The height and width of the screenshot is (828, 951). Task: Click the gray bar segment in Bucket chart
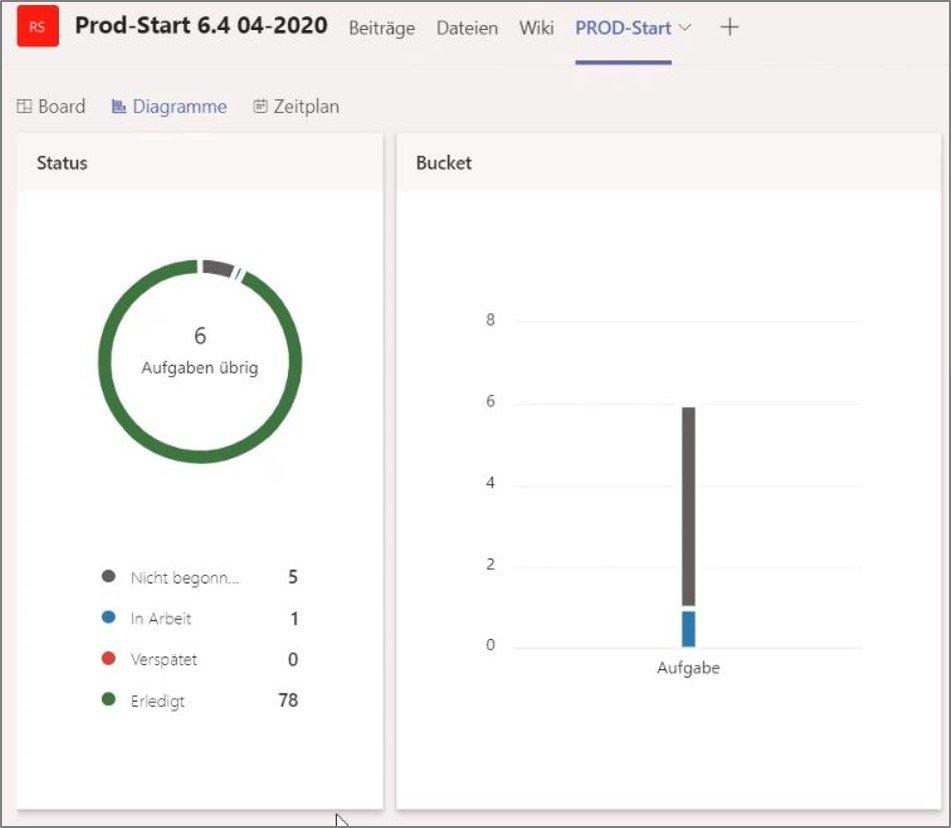coord(688,505)
